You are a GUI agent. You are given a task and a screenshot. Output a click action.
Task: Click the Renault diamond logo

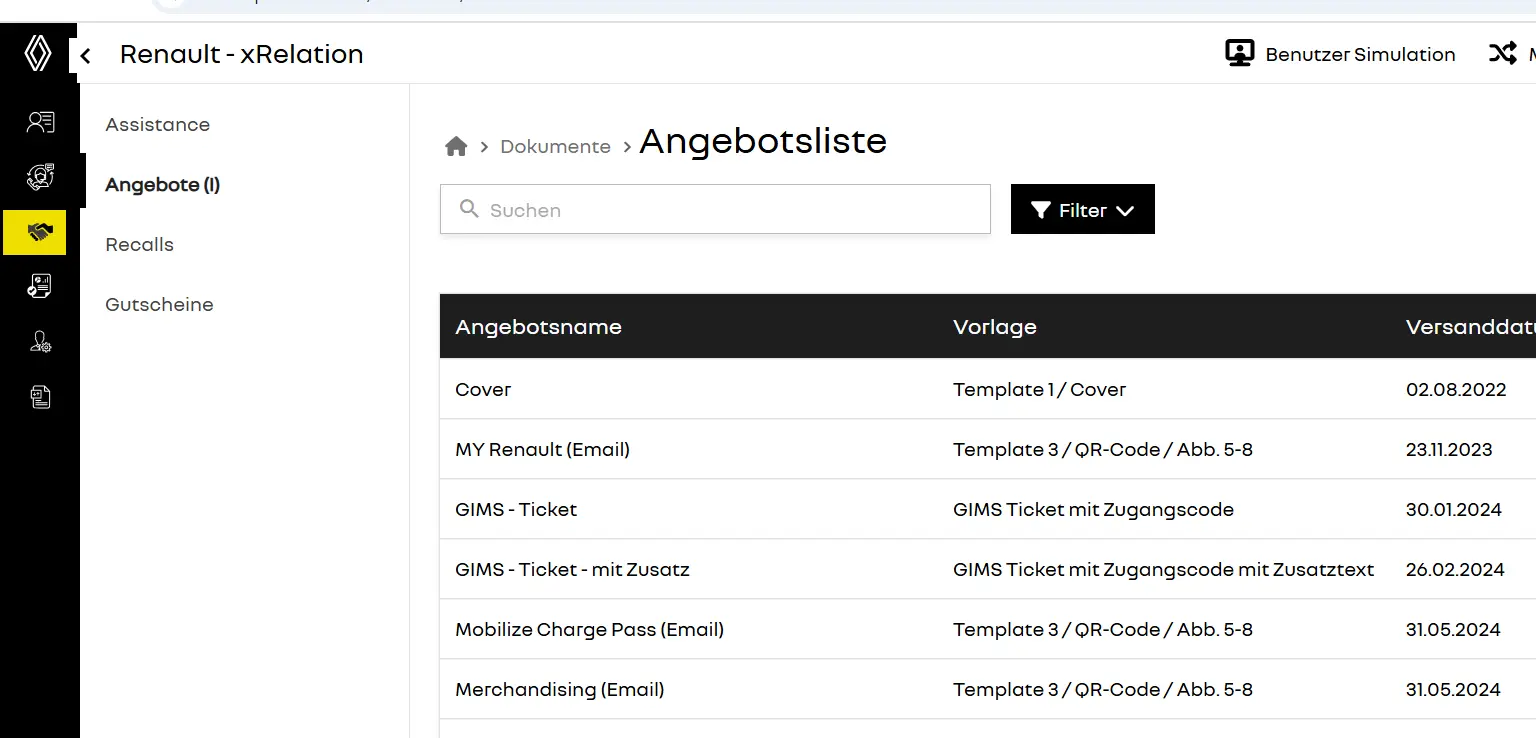tap(38, 54)
